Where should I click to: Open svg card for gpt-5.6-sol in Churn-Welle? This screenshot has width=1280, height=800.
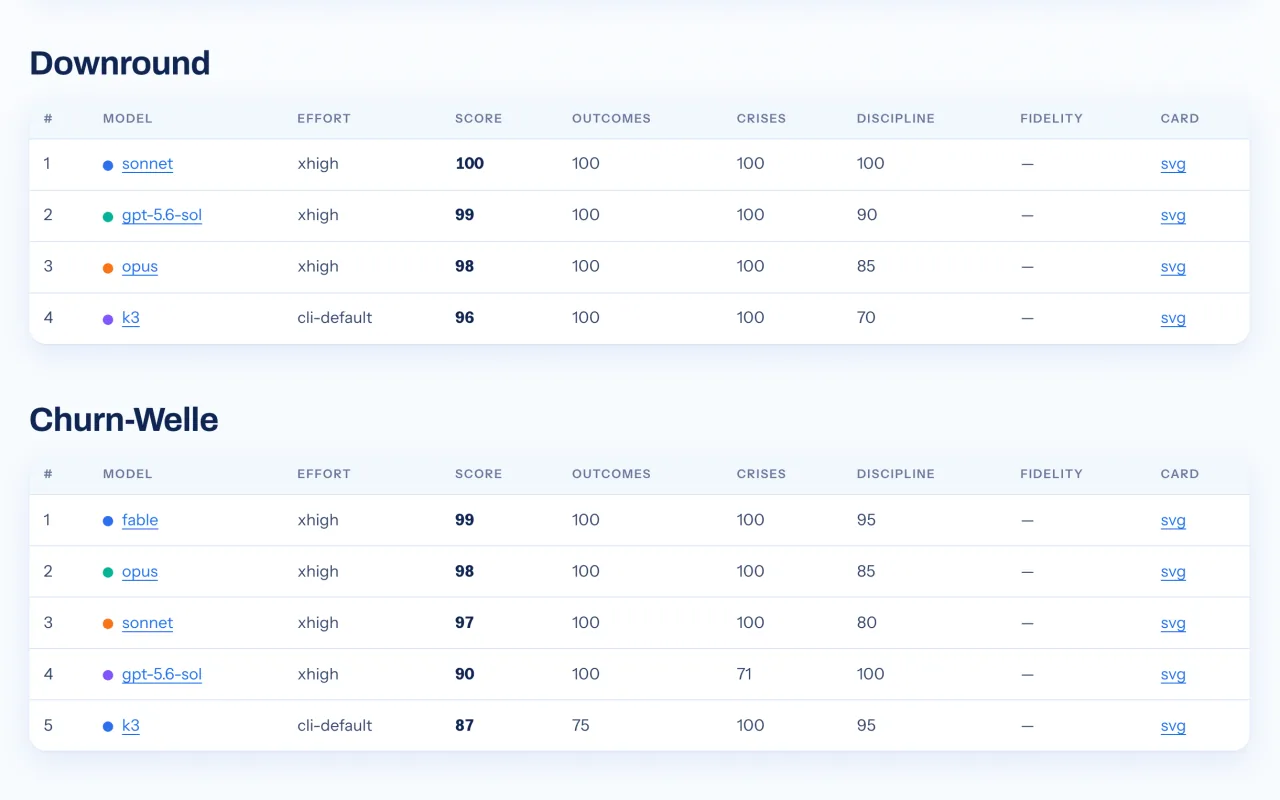pyautogui.click(x=1173, y=674)
